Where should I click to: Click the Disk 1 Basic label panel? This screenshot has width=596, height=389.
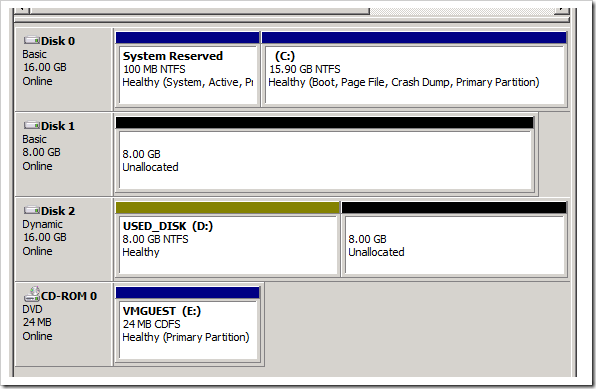point(63,154)
